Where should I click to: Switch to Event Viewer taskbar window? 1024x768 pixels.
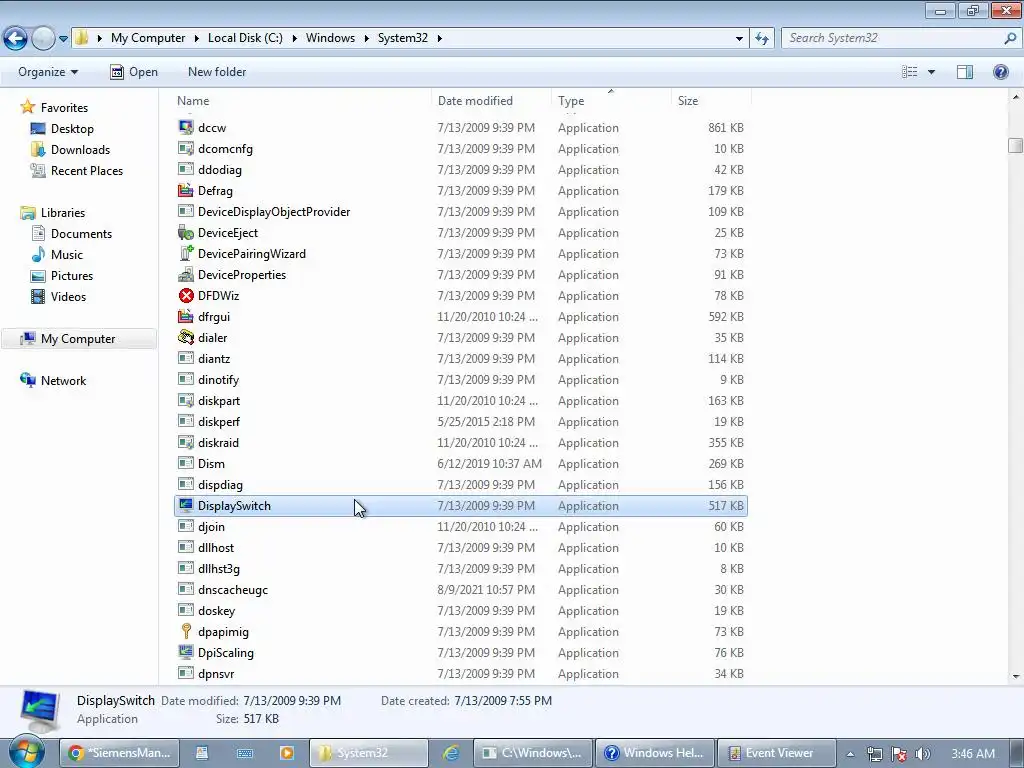[776, 753]
